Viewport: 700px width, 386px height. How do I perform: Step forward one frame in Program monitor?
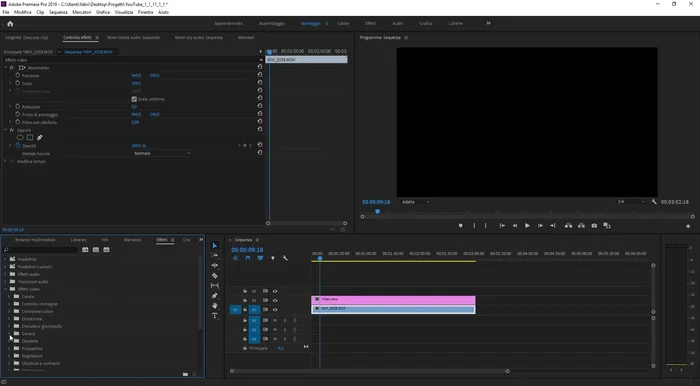540,226
